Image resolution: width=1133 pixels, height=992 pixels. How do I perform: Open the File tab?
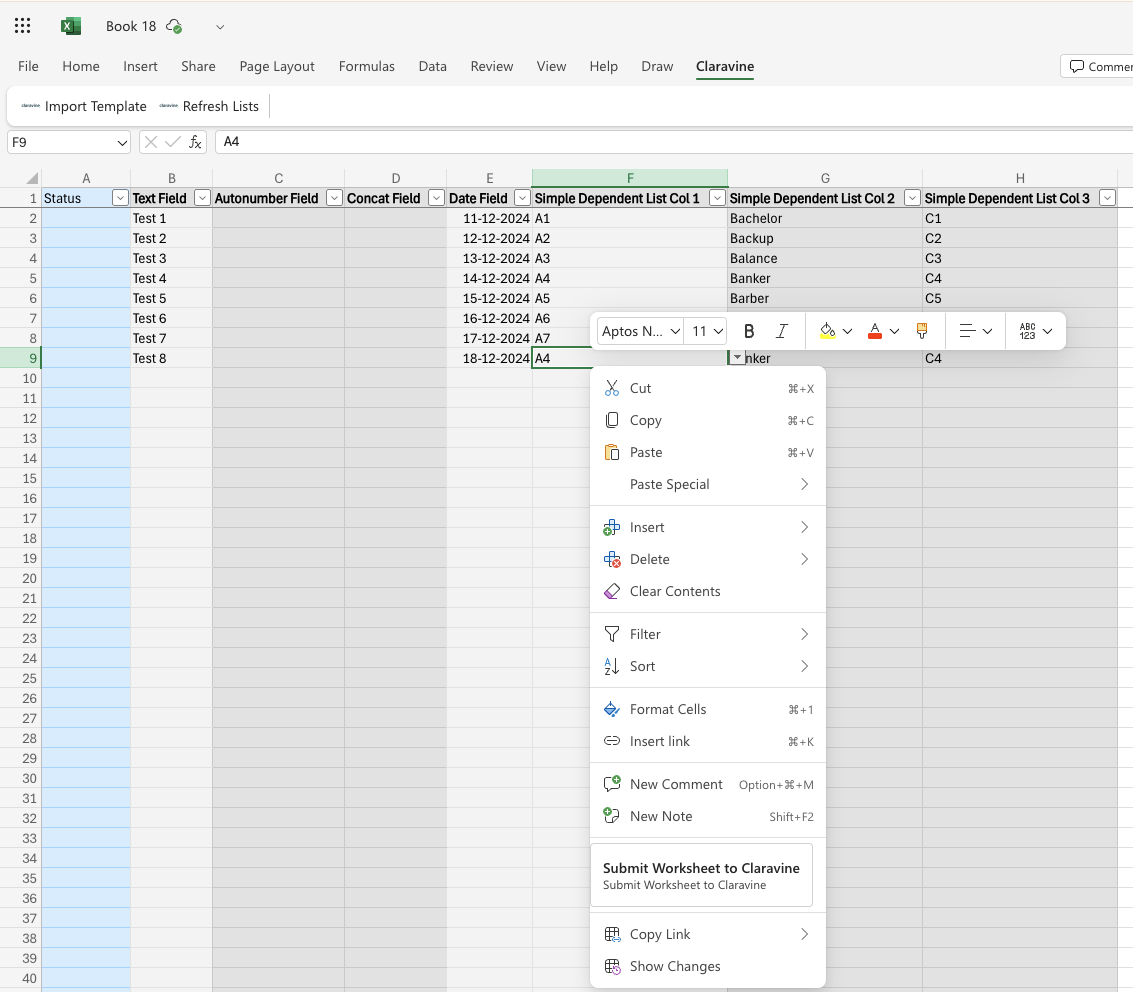point(28,66)
